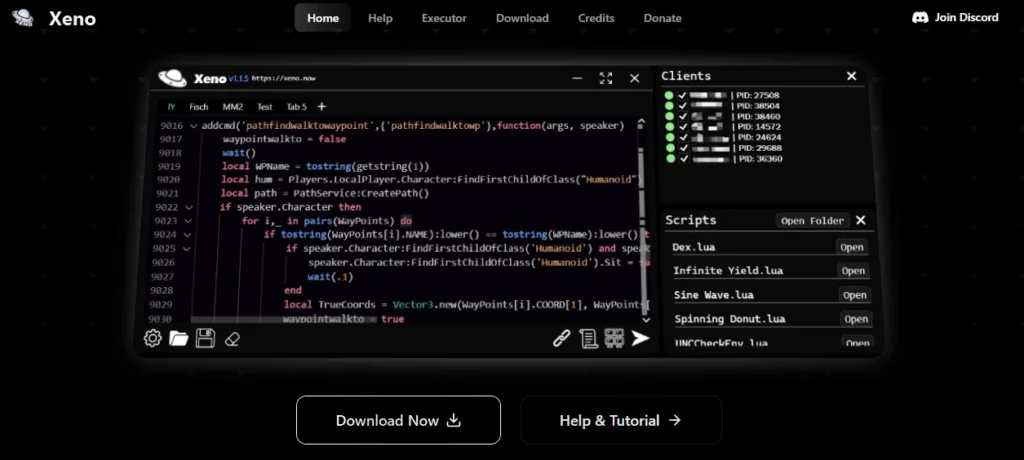Image resolution: width=1024 pixels, height=460 pixels.
Task: Switch to the IY editor tab
Action: tap(172, 107)
